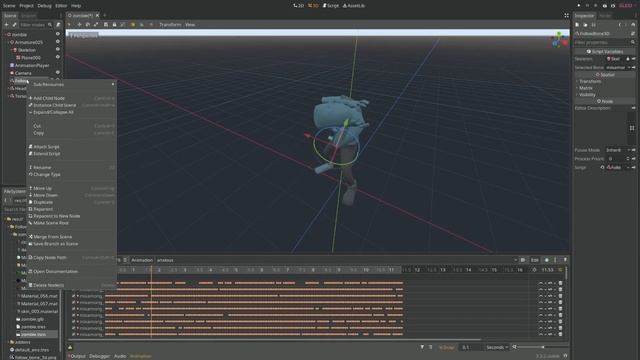Toggle the use local space toolbar icon
640x360 pixels.
tap(133, 24)
